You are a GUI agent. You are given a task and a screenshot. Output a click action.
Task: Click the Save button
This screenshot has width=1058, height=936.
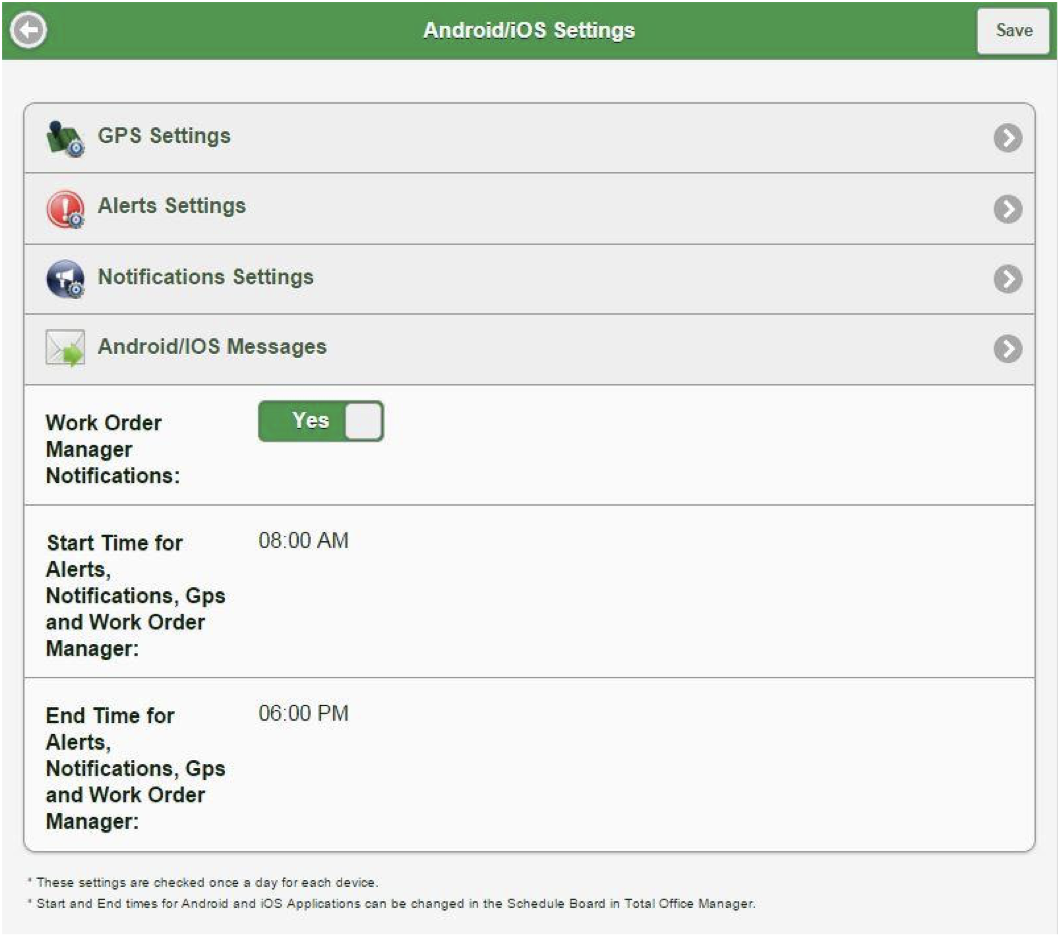tap(1013, 30)
